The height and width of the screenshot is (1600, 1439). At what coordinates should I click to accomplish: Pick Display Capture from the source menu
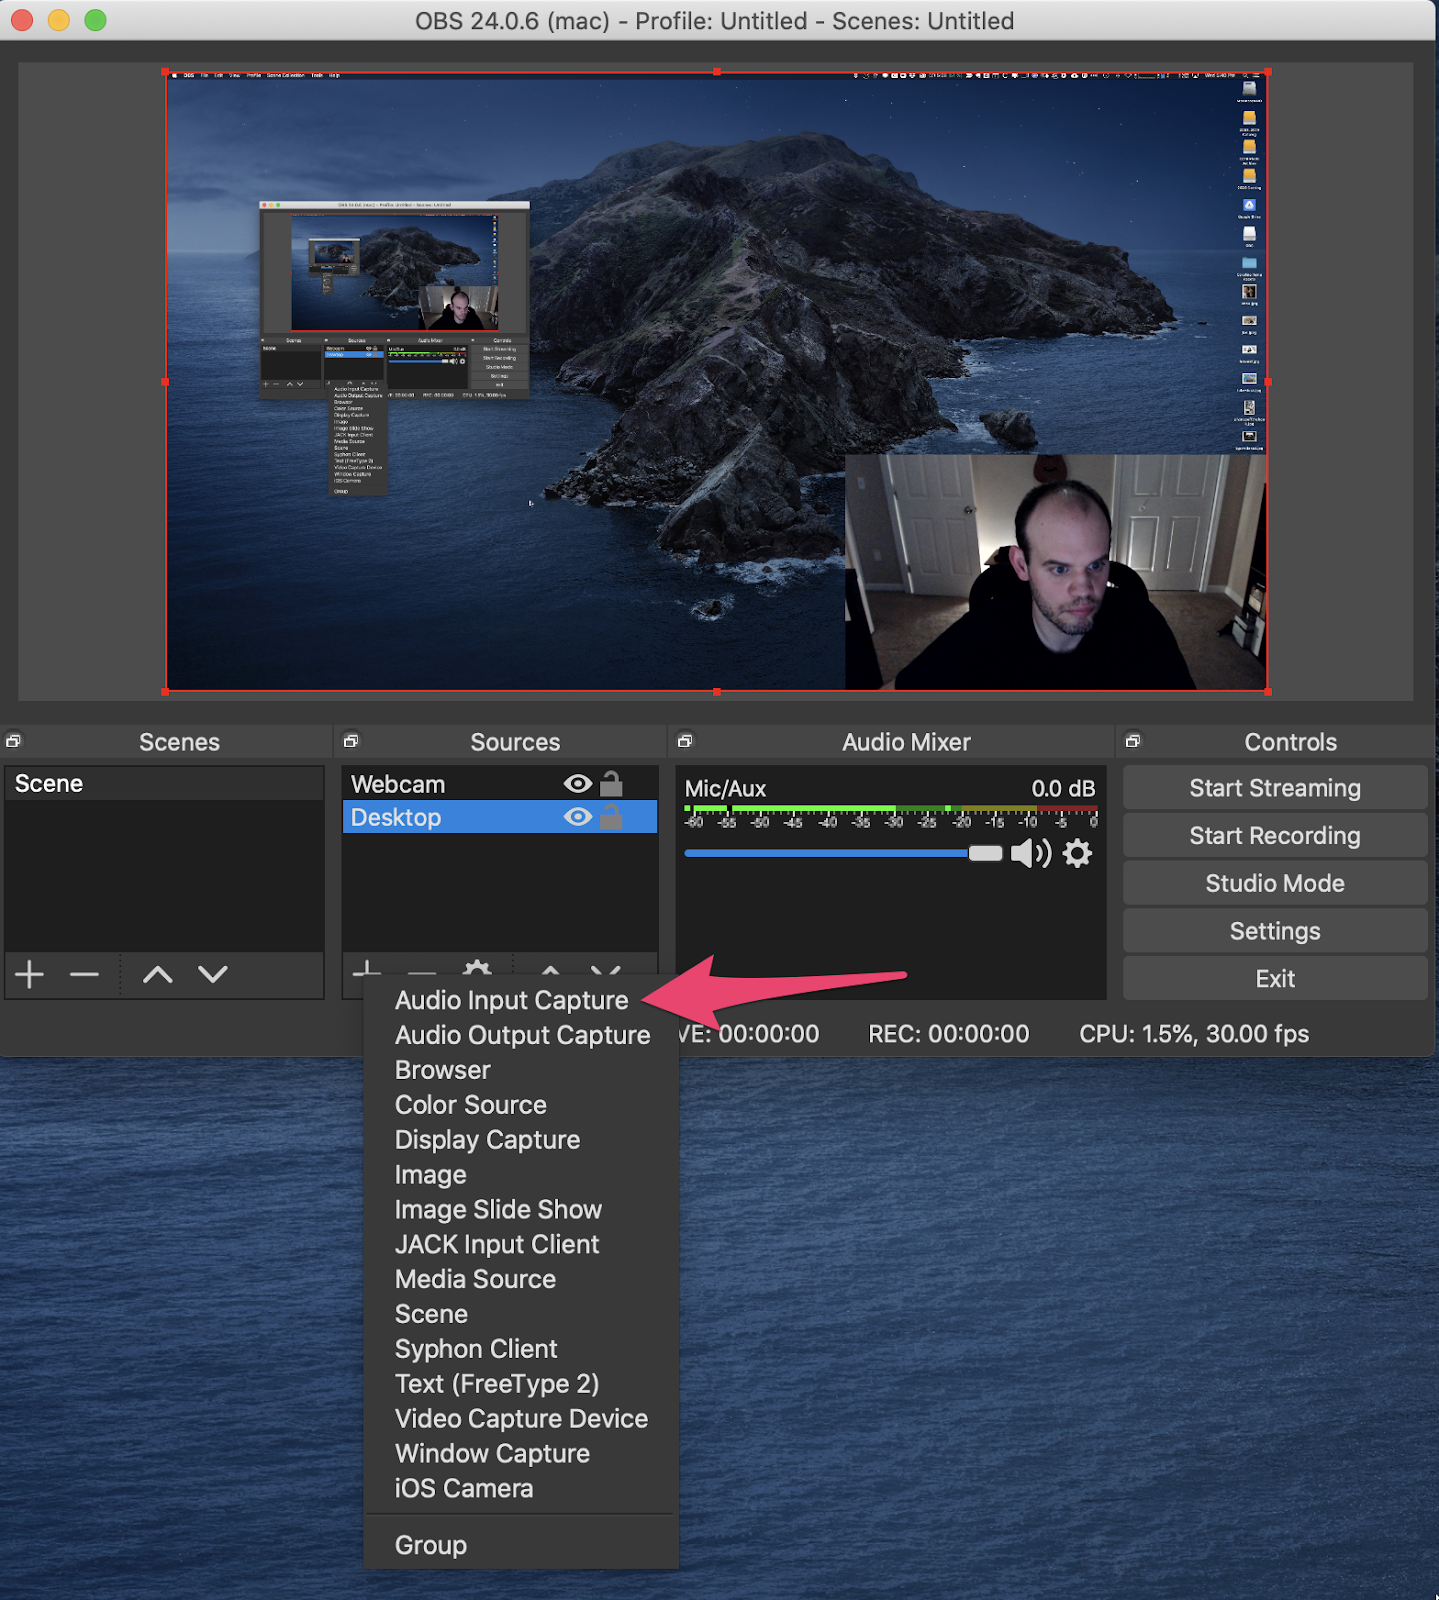point(522,1140)
